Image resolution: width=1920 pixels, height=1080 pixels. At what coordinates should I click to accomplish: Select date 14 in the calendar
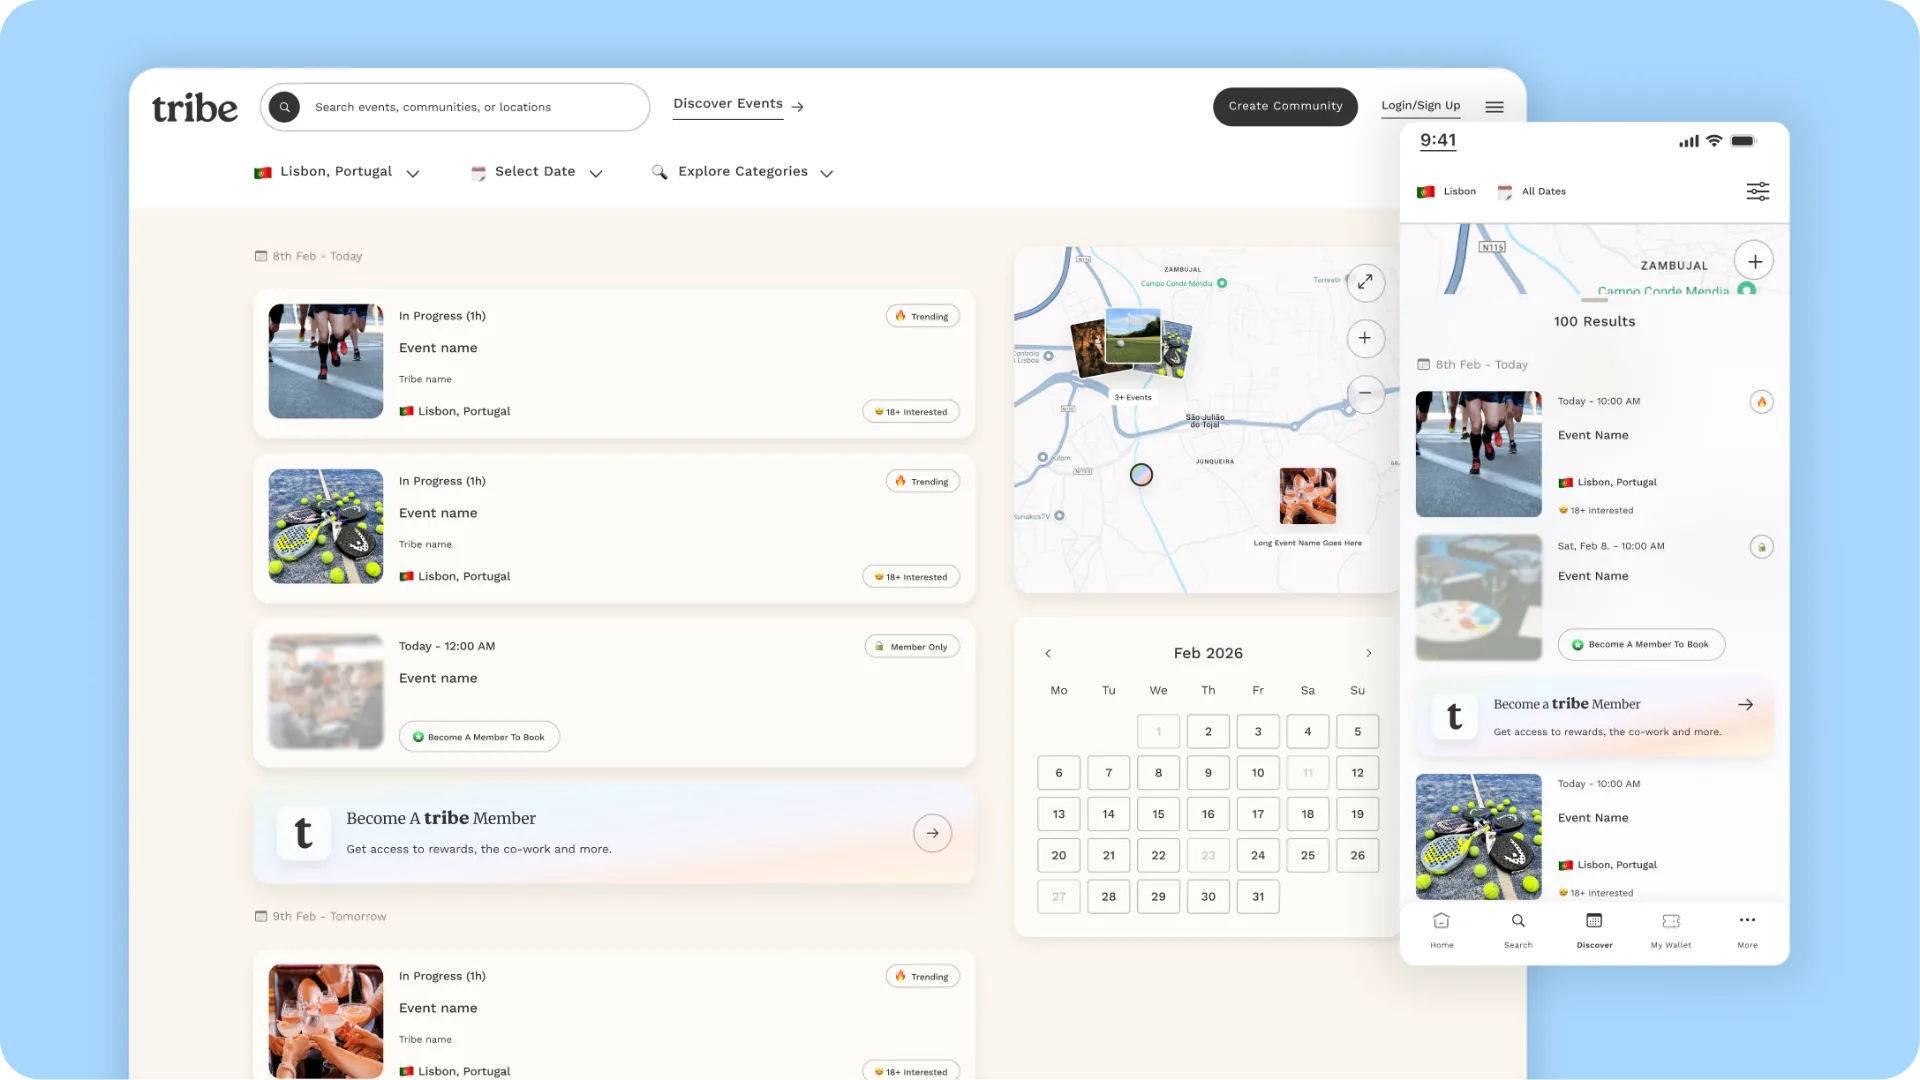coord(1109,814)
